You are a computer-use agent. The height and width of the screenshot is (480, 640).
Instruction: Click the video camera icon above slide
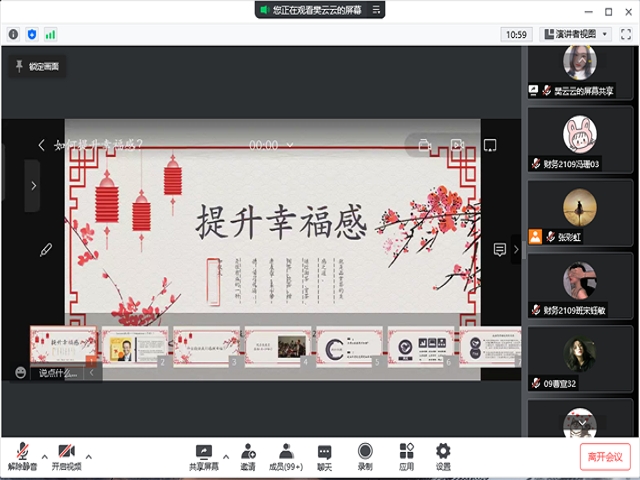(x=457, y=145)
